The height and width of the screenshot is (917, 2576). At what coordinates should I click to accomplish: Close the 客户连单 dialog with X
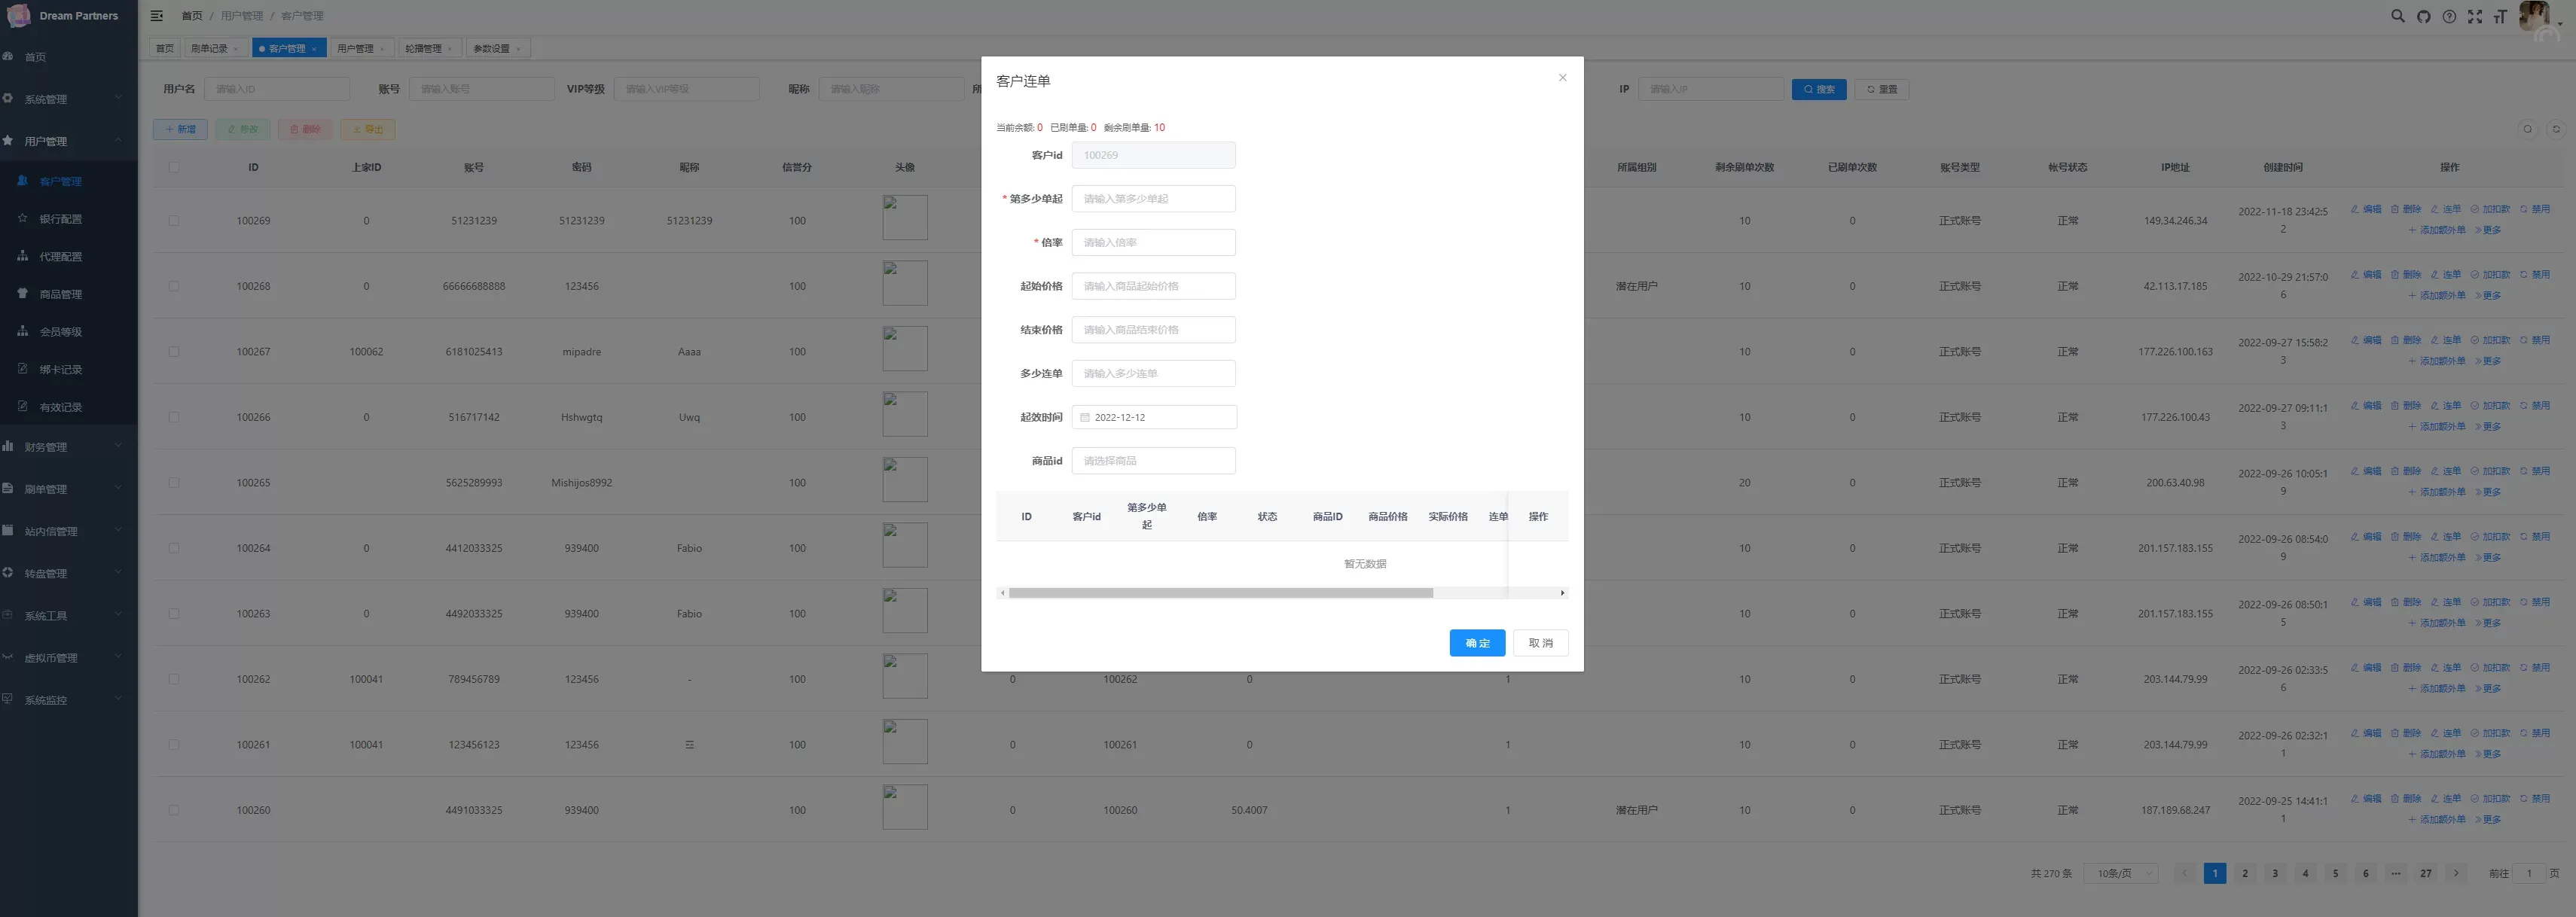click(x=1562, y=78)
